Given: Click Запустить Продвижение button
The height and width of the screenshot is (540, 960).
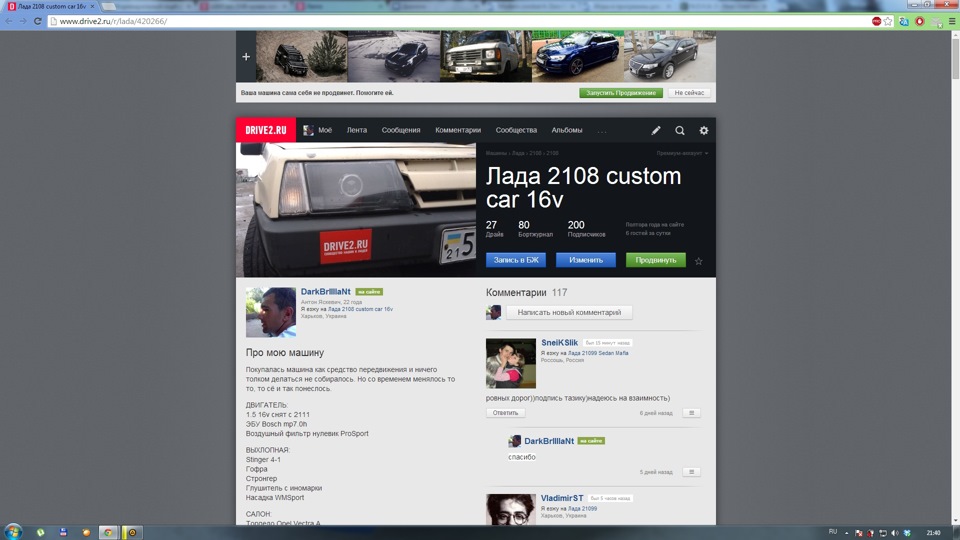Looking at the screenshot, I should click(x=621, y=92).
